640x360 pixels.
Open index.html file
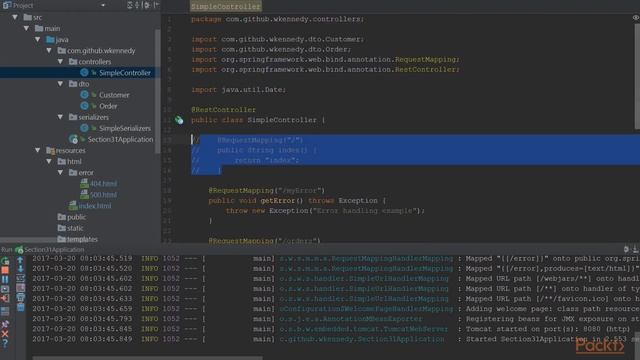click(95, 206)
